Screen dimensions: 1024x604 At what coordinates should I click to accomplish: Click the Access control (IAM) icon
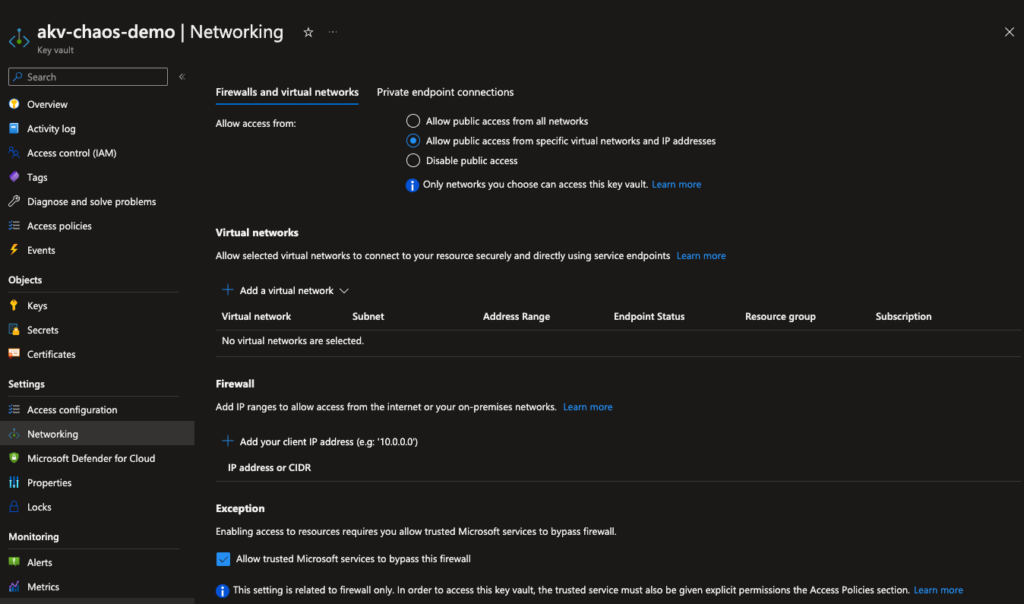[x=14, y=153]
